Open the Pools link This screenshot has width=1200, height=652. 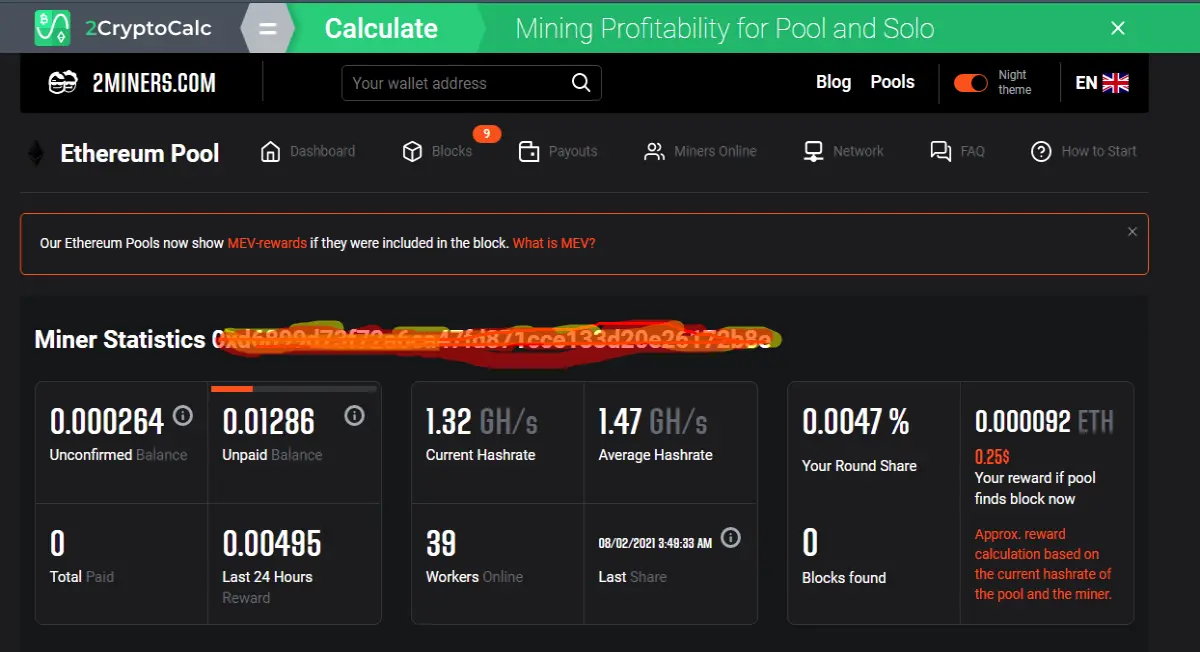(x=892, y=82)
